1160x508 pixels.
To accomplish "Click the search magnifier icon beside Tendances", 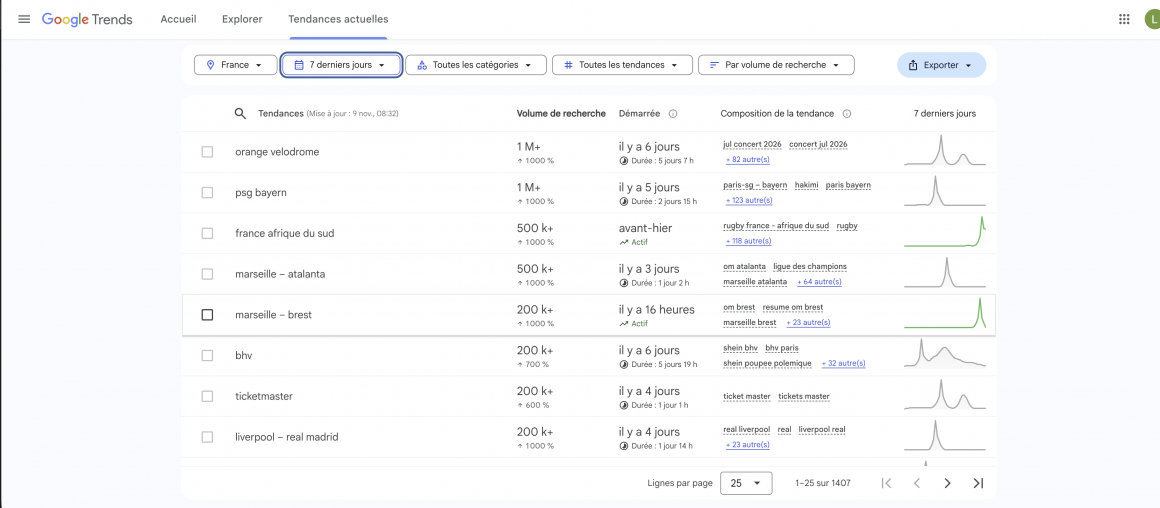I will (x=240, y=114).
